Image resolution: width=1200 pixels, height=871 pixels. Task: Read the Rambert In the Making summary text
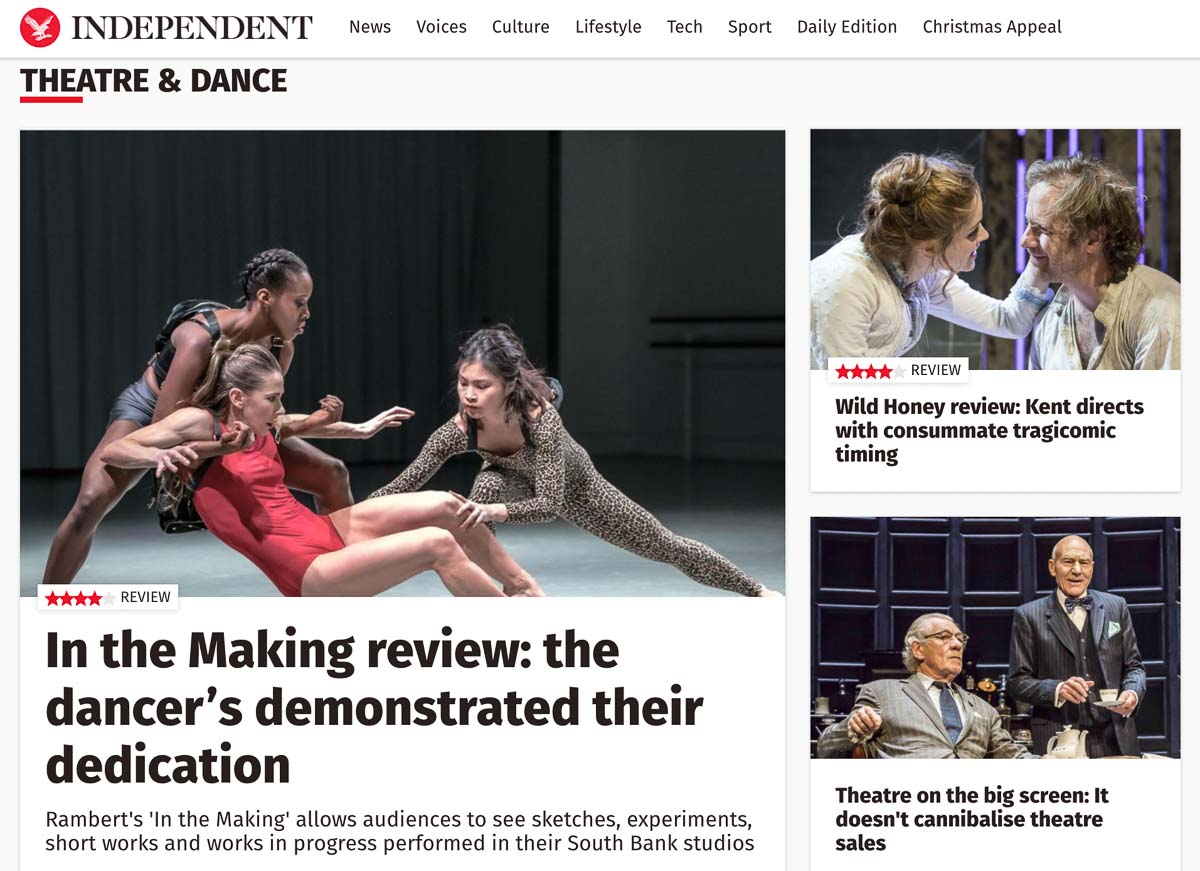[399, 831]
